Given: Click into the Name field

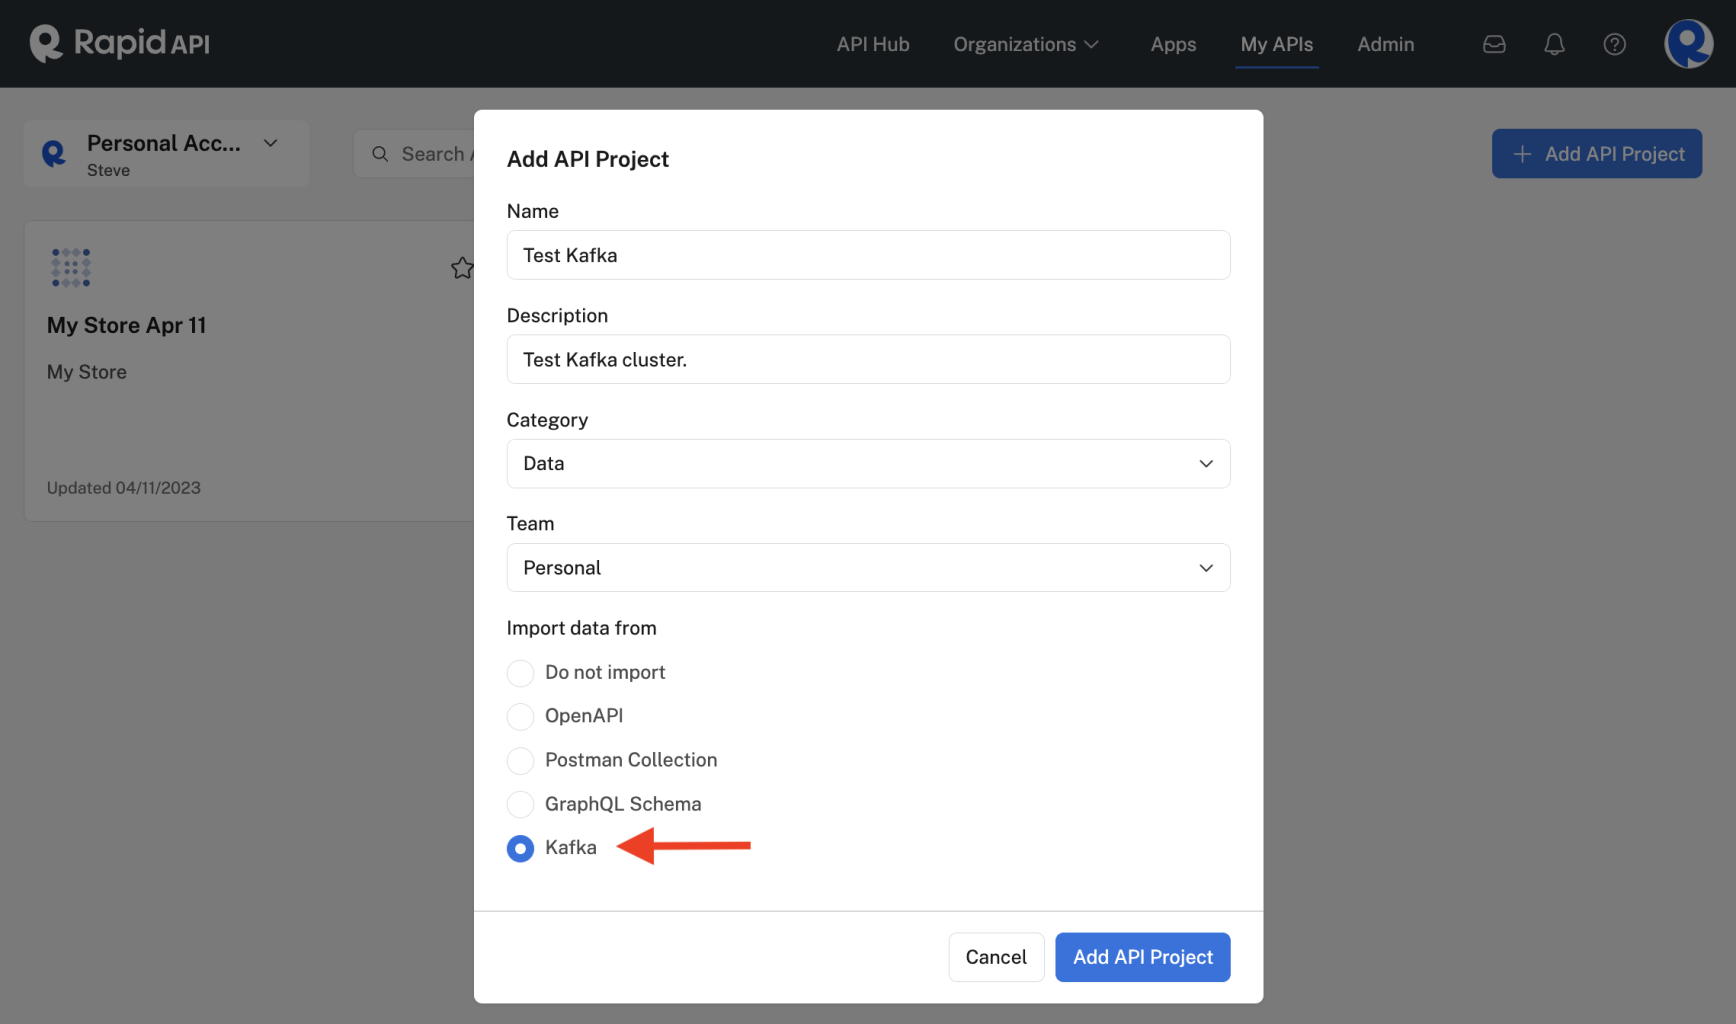Looking at the screenshot, I should click(x=868, y=255).
